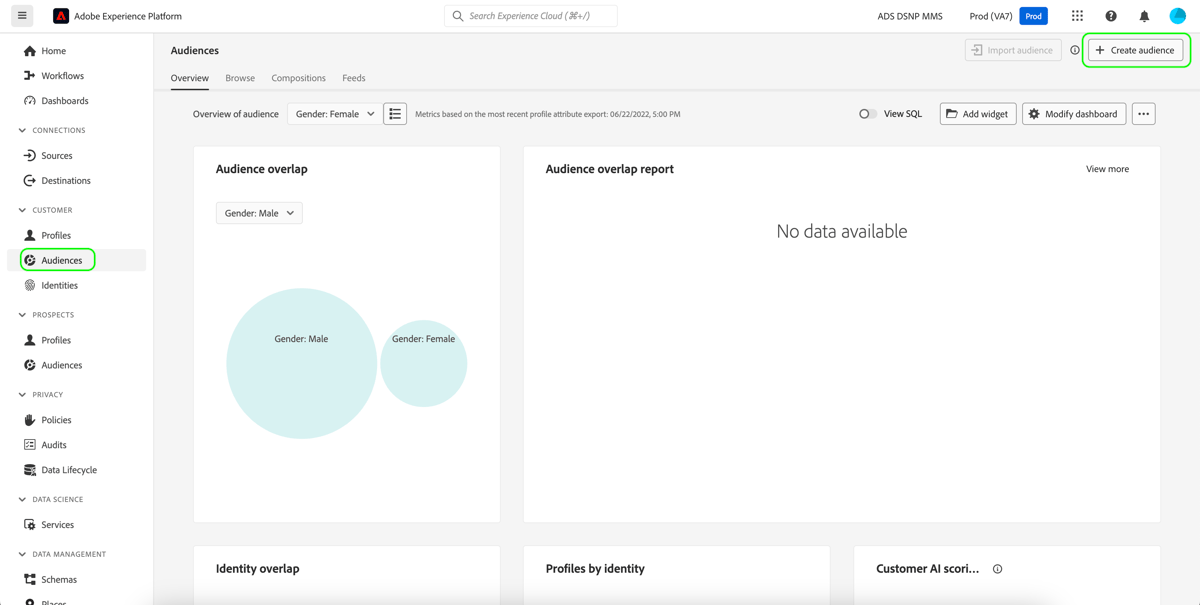
Task: Select the Compositions tab
Action: tap(297, 77)
